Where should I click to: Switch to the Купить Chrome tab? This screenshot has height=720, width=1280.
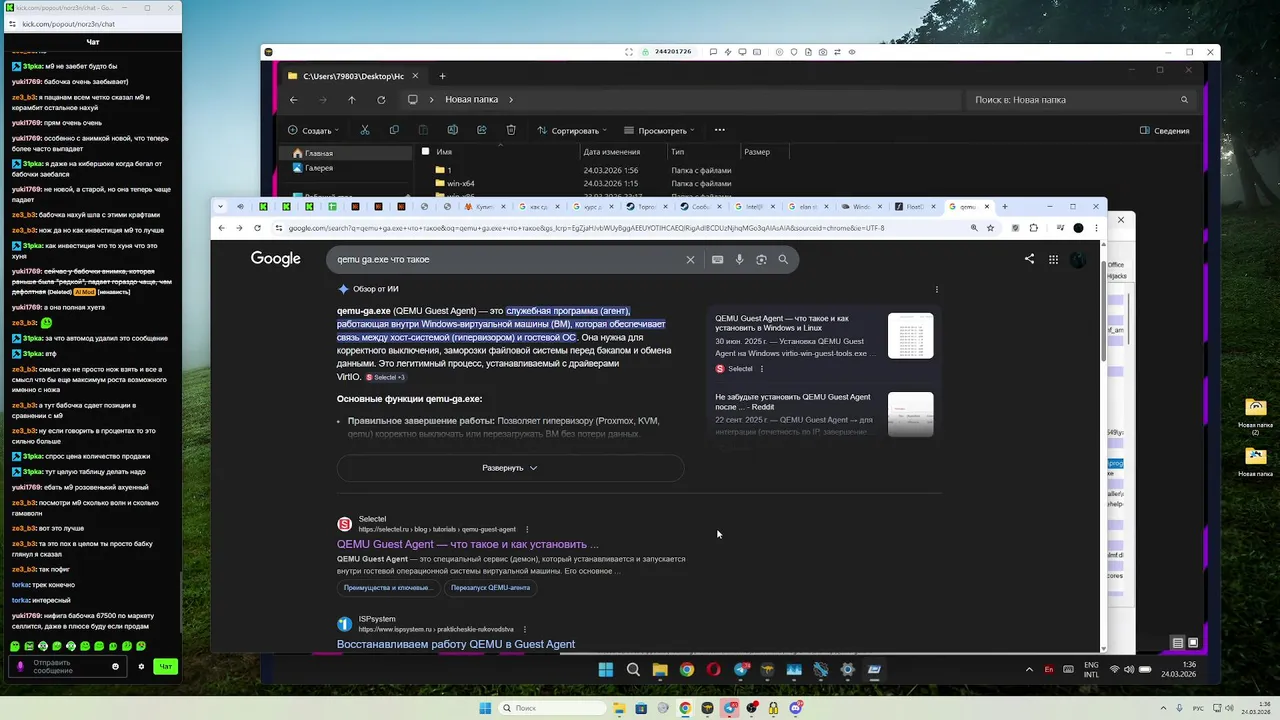pos(485,206)
